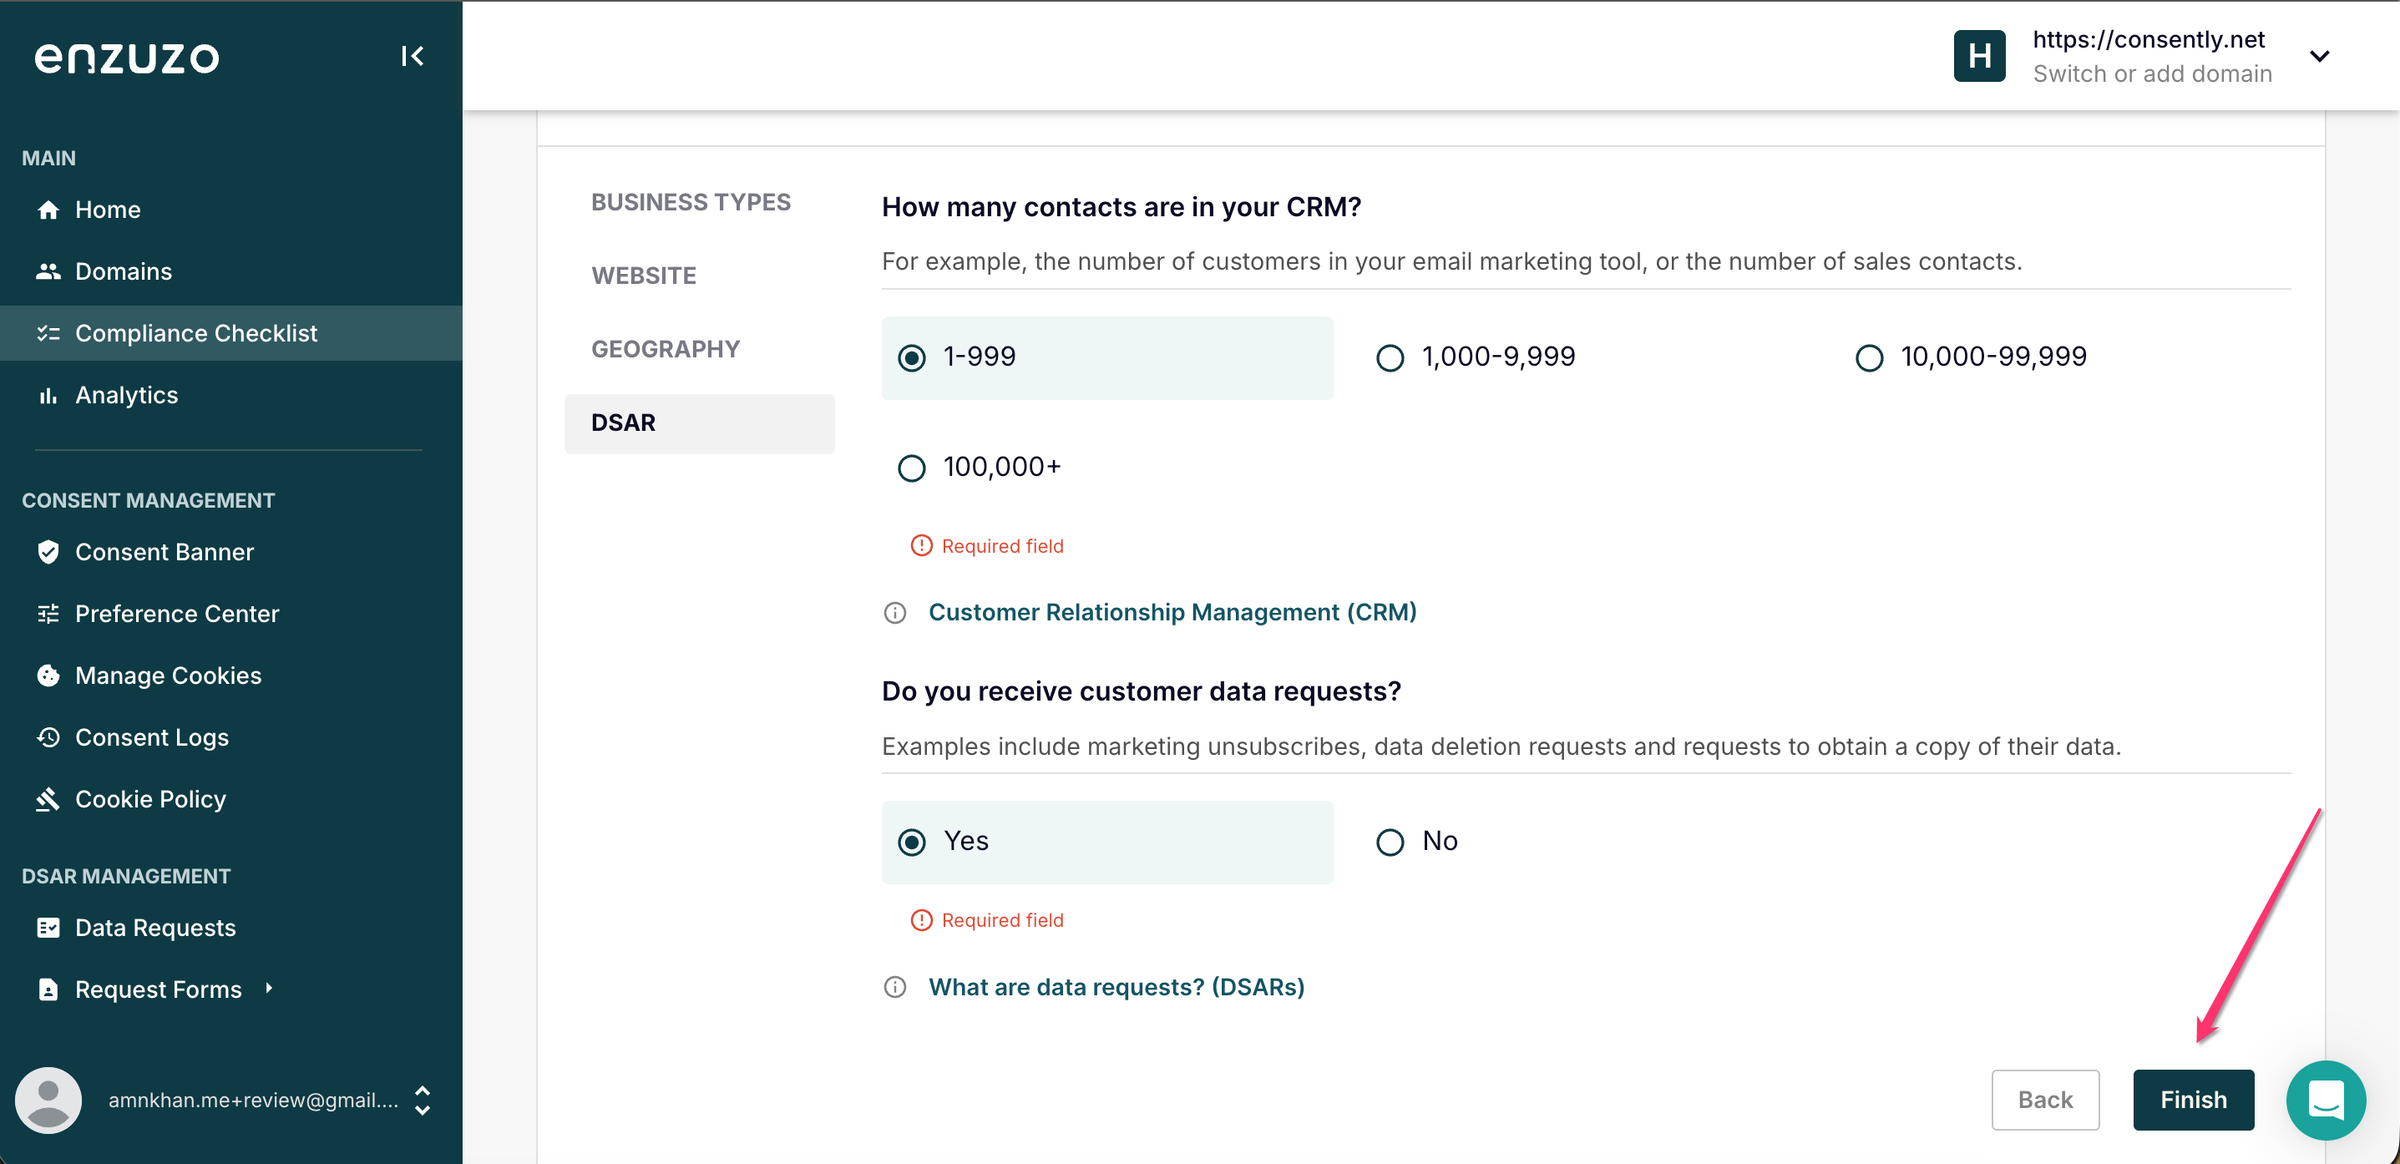This screenshot has width=2400, height=1164.
Task: Click the Finish button
Action: (x=2193, y=1100)
